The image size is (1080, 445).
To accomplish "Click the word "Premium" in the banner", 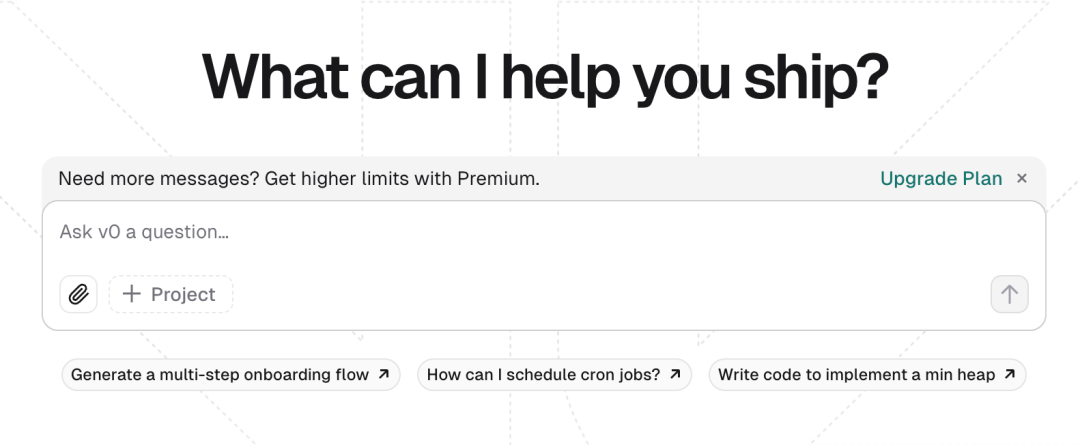I will point(496,179).
